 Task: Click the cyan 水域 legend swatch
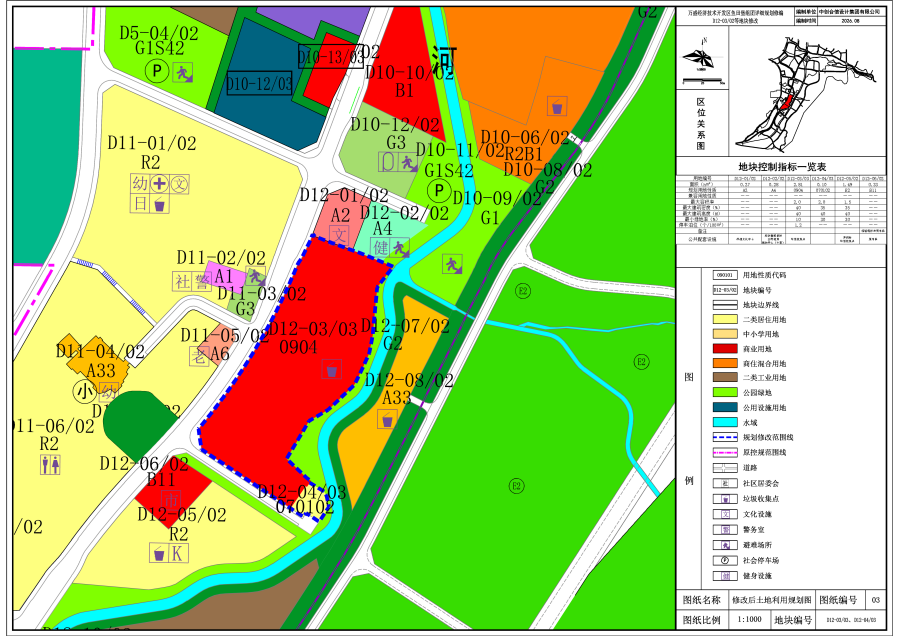coord(724,422)
